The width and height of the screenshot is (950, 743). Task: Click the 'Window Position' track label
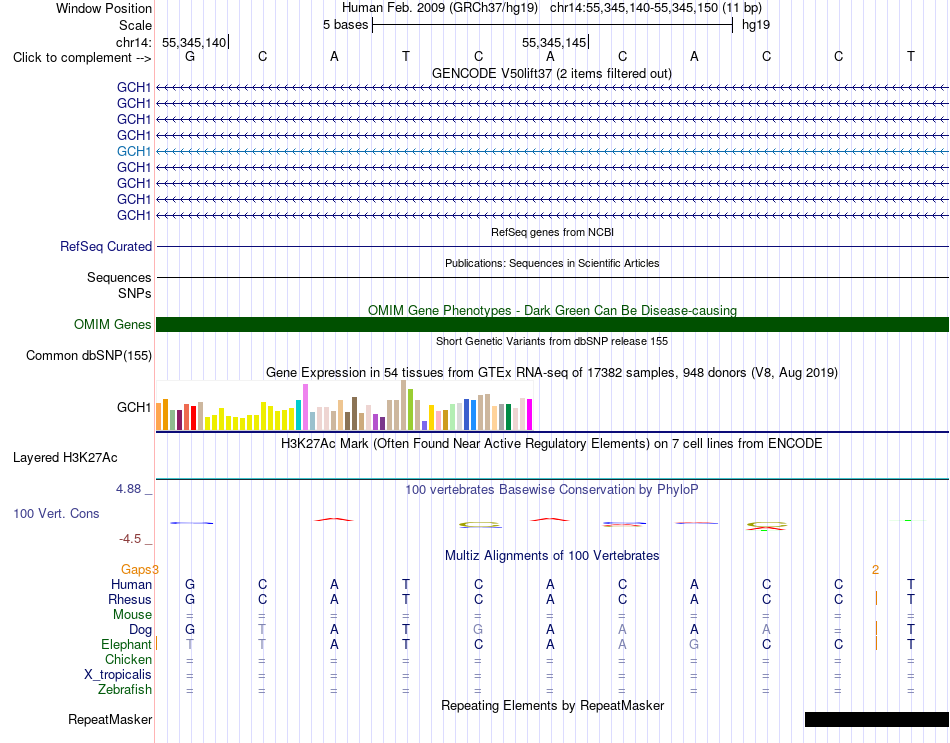pyautogui.click(x=104, y=8)
